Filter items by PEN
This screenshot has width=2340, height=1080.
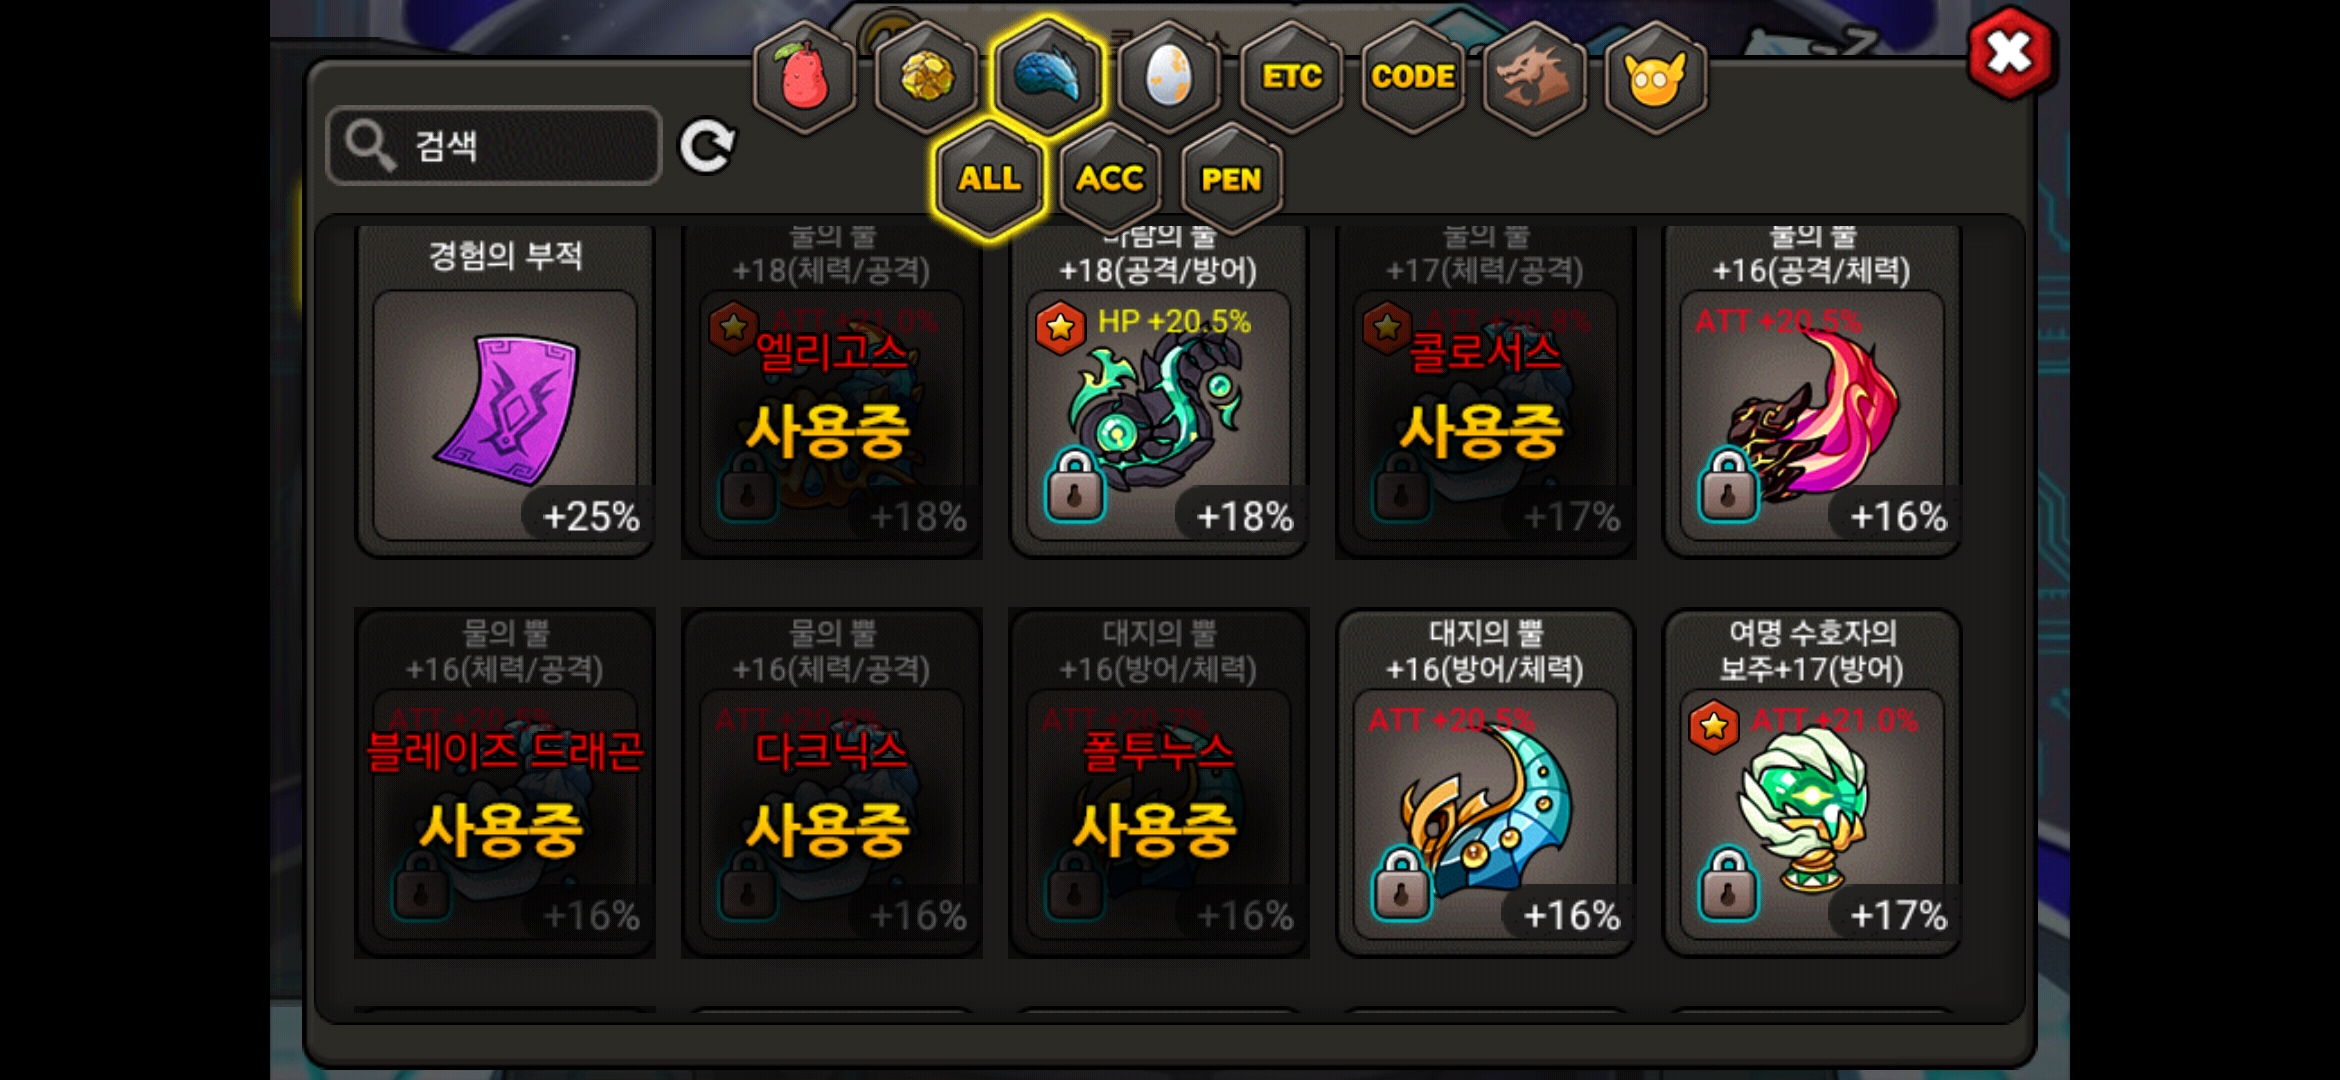tap(1231, 180)
